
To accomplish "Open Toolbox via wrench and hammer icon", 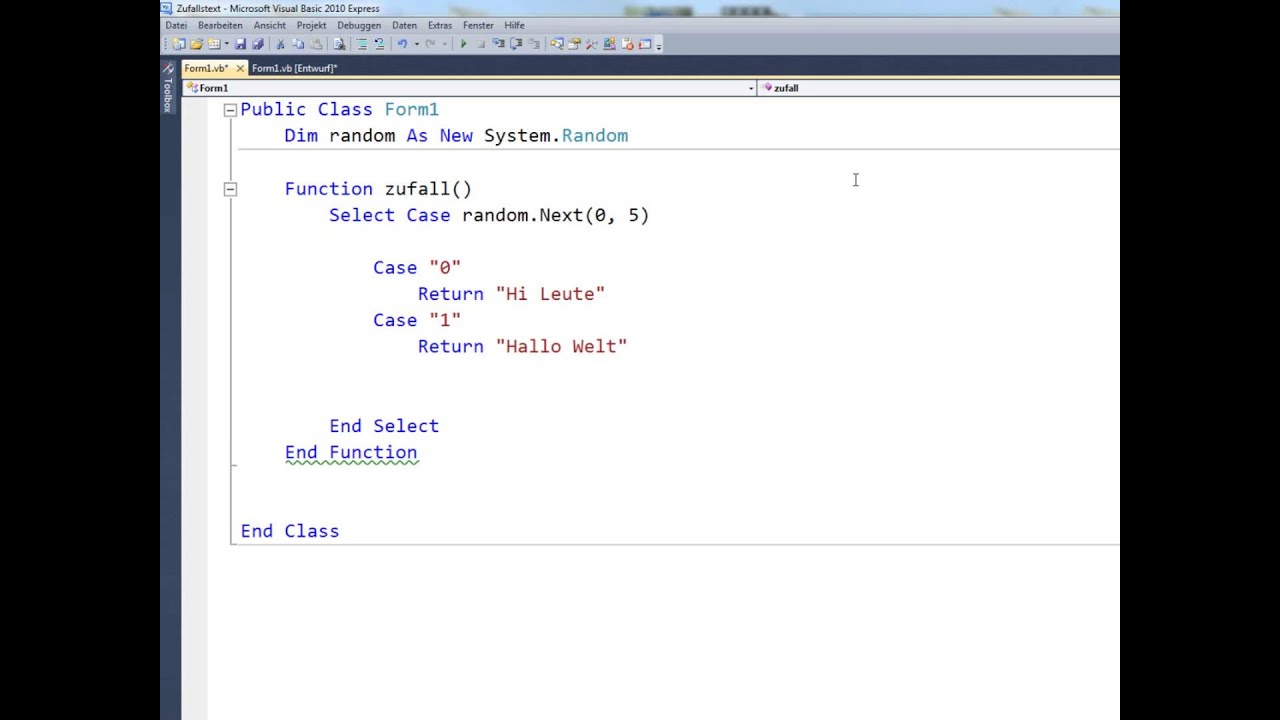I will click(x=591, y=44).
